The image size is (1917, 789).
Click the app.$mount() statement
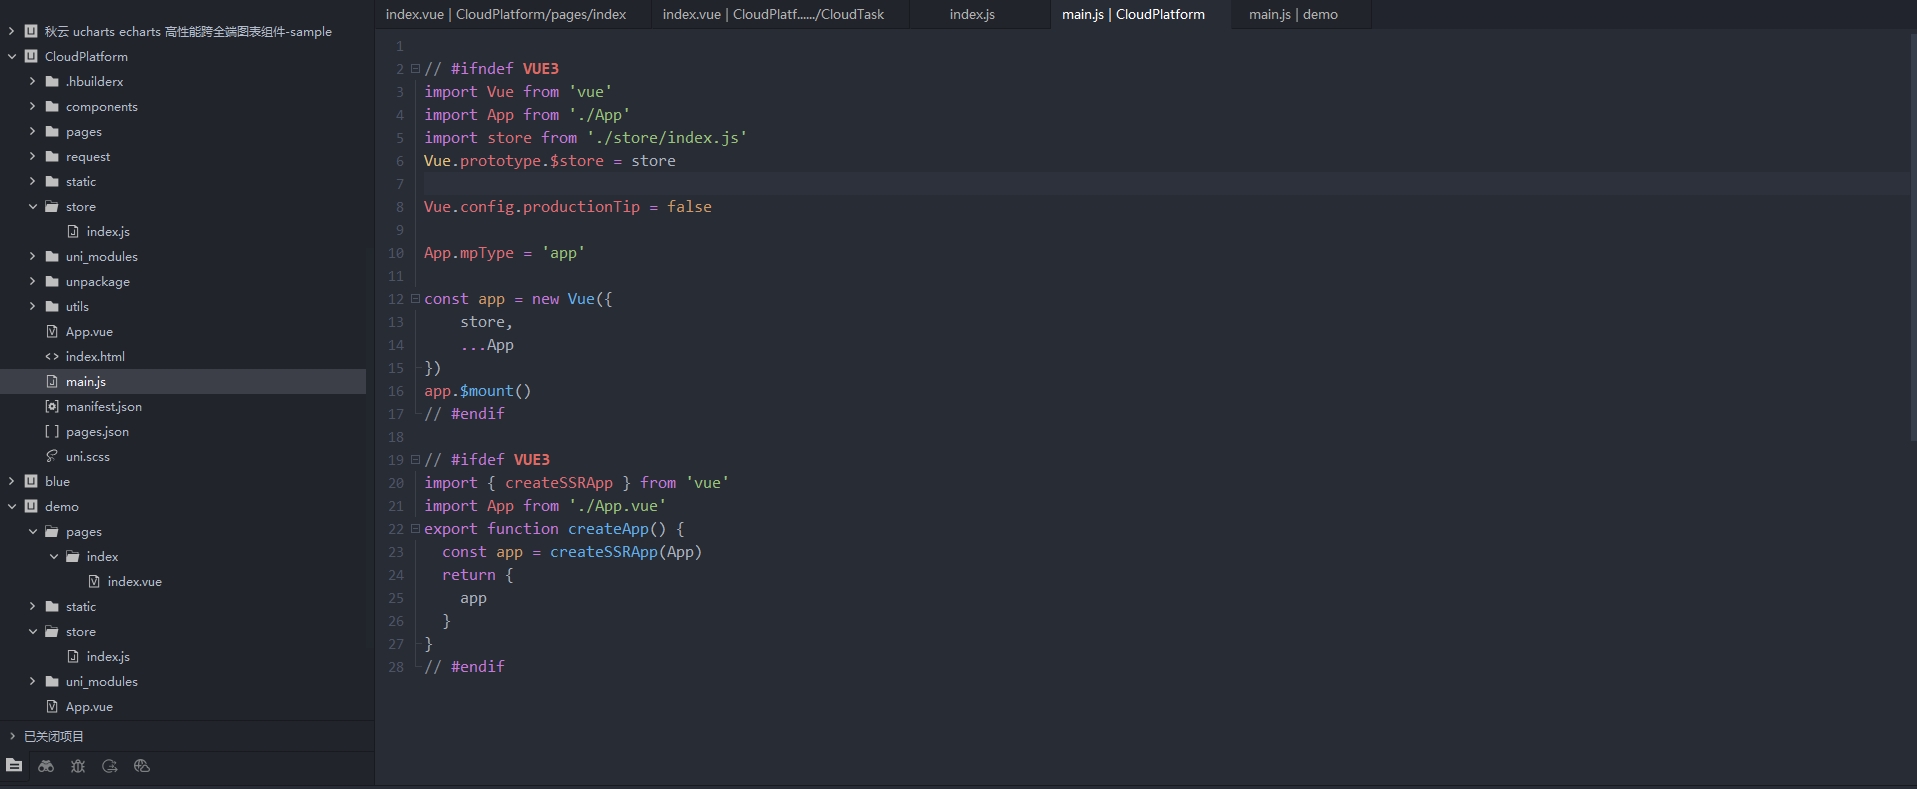pos(478,391)
